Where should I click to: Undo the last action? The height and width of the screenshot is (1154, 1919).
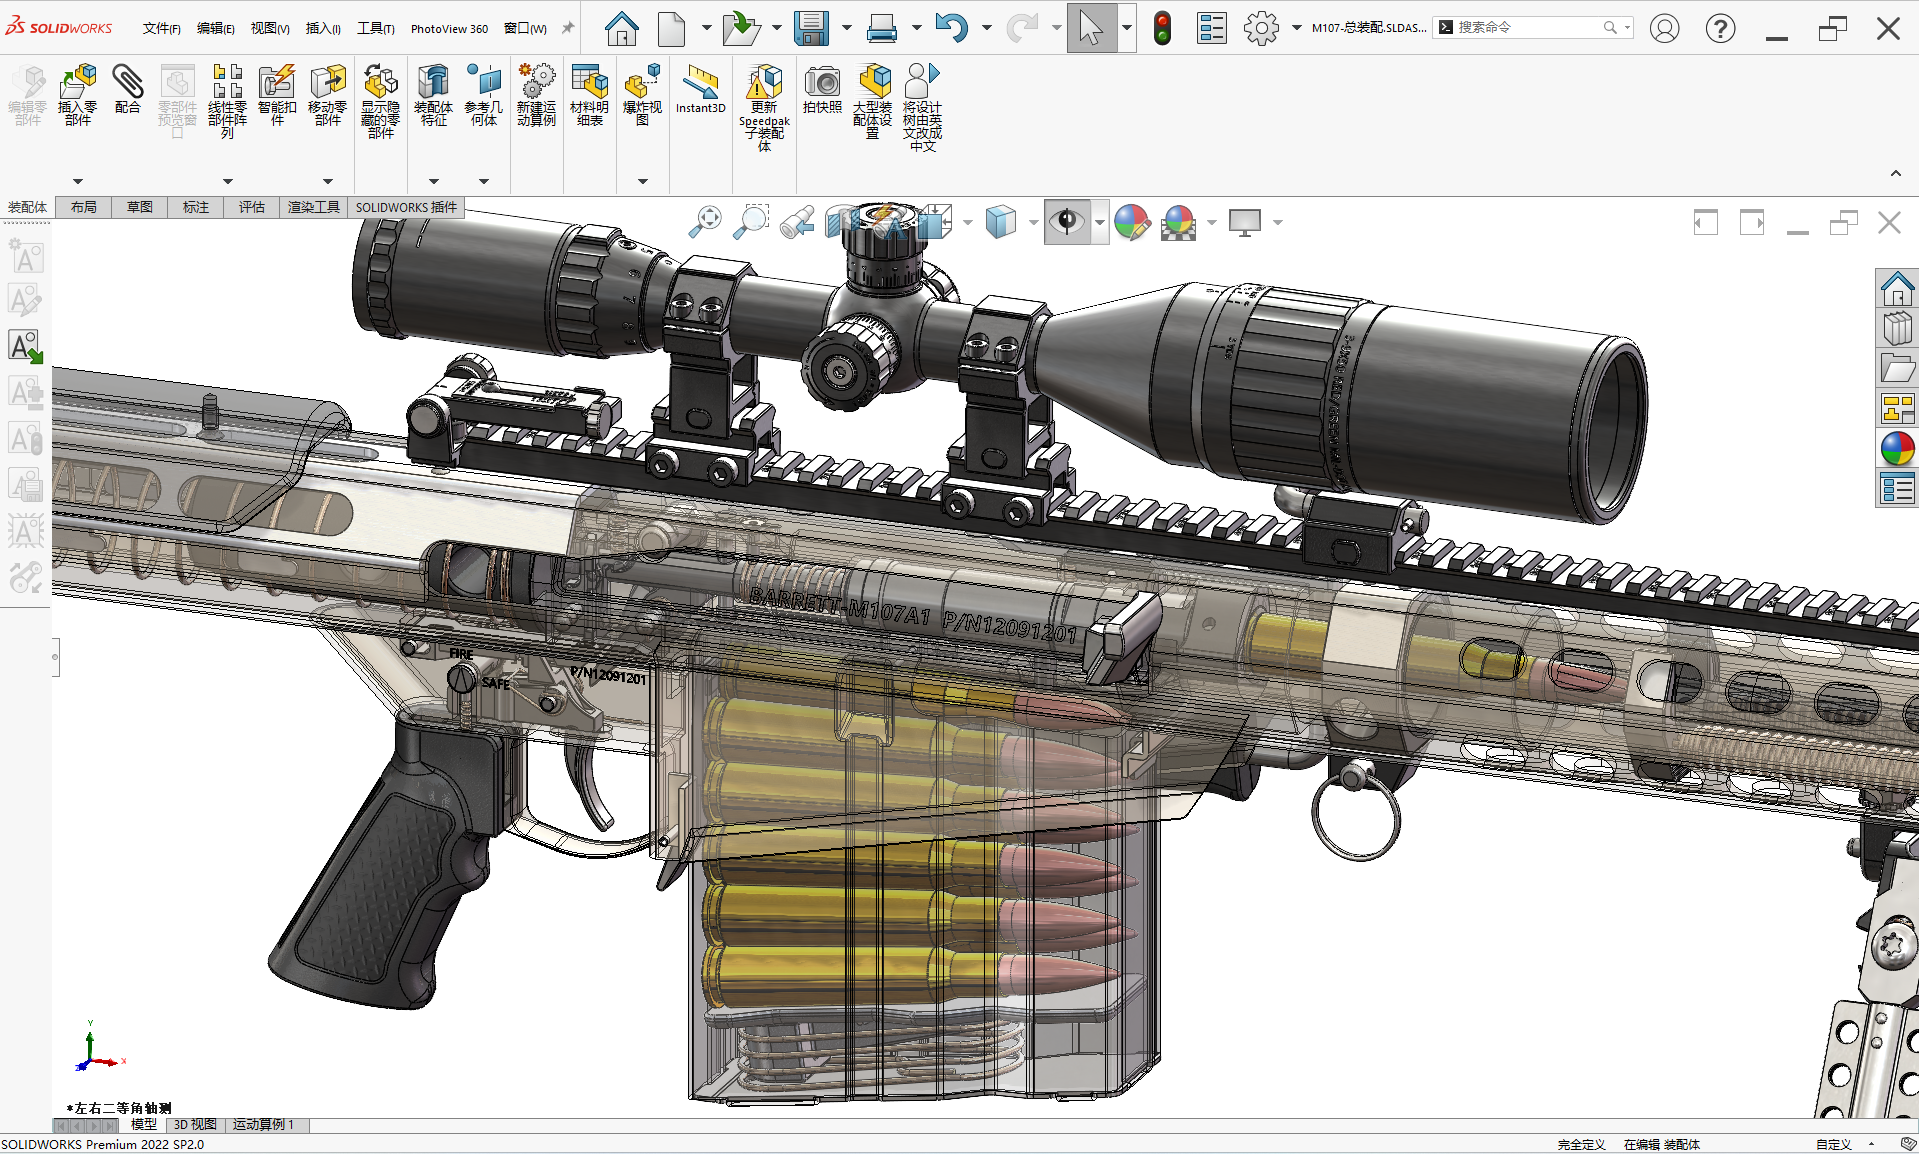951,28
